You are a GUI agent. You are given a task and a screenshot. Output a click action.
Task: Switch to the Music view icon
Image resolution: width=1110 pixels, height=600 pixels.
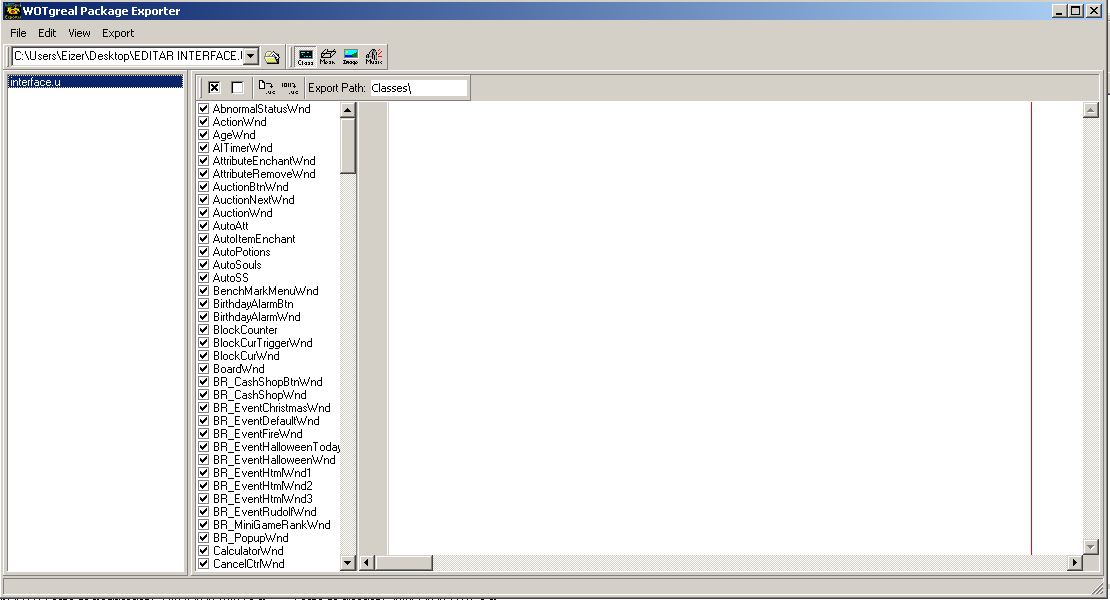pos(374,57)
